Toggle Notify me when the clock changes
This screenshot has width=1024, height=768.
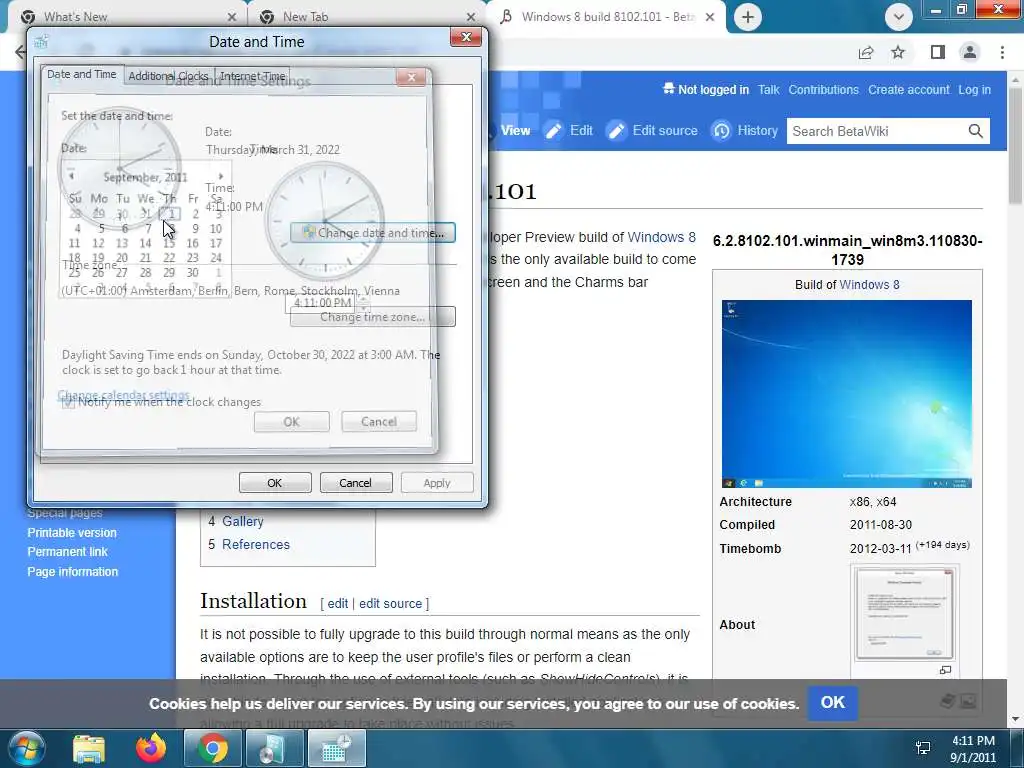point(68,402)
